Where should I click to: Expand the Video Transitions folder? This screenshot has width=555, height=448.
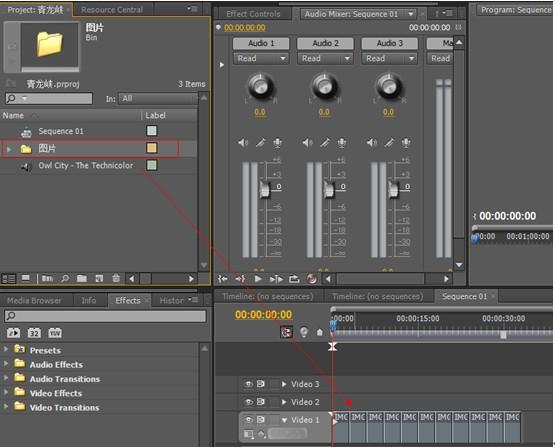[6, 407]
